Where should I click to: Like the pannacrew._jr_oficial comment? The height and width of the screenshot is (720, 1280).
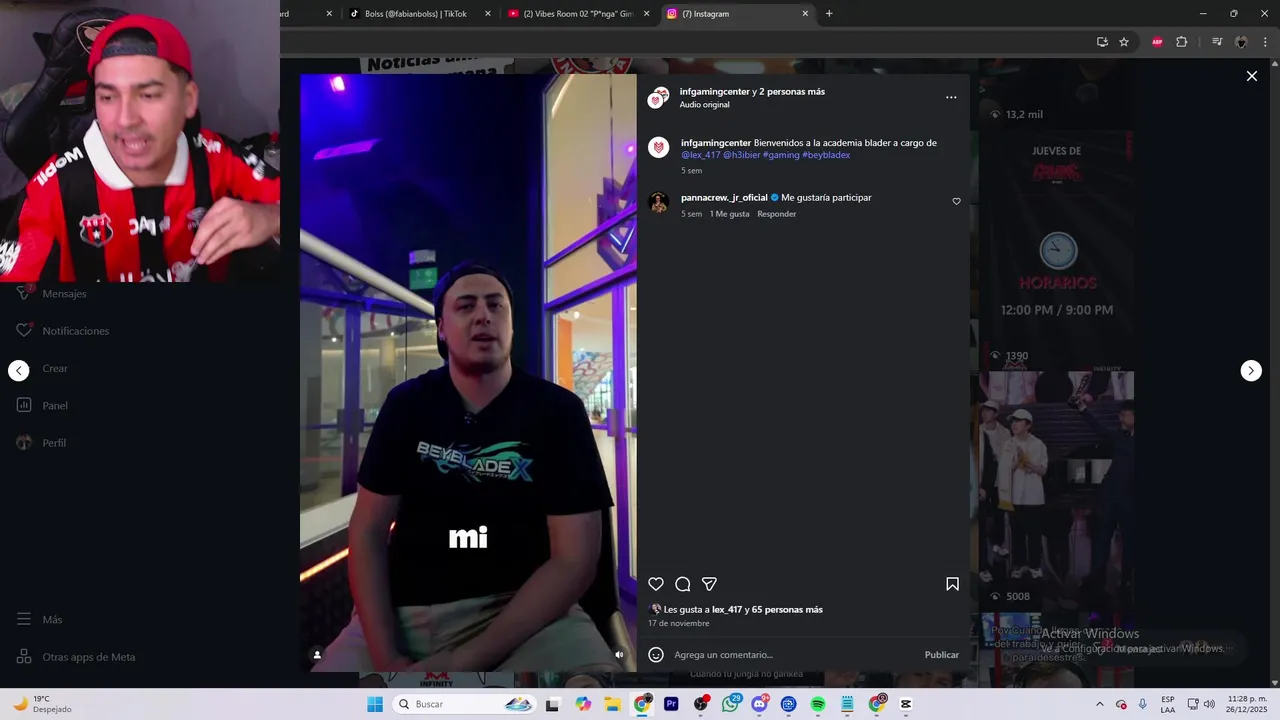[956, 201]
